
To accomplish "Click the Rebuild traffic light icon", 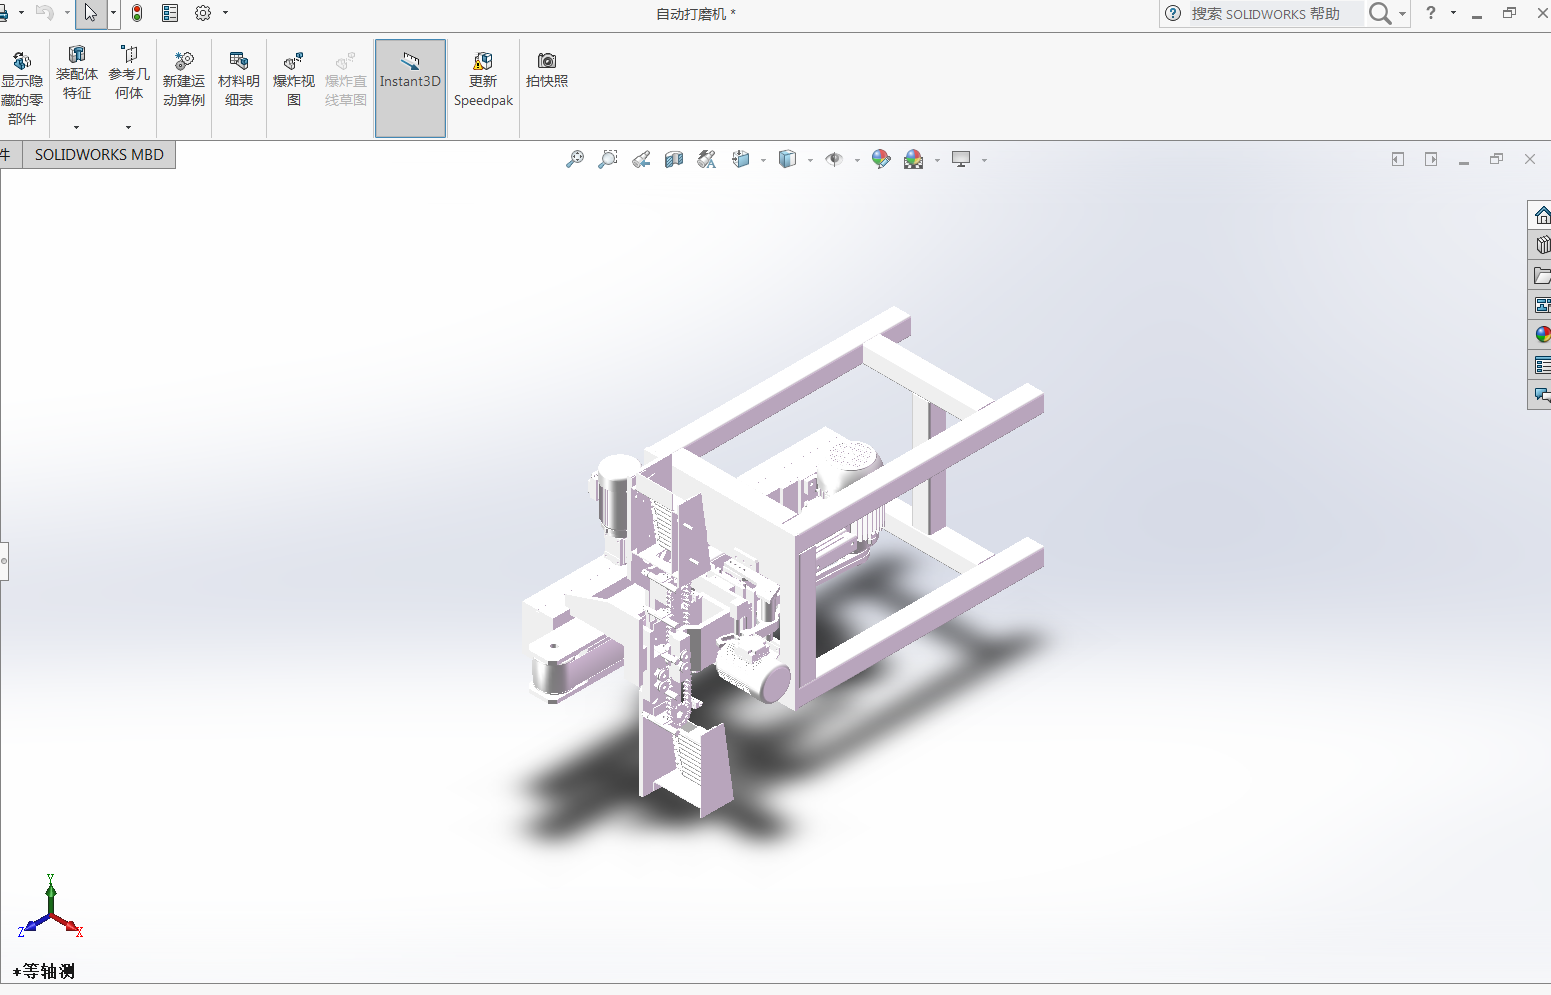I will (137, 13).
